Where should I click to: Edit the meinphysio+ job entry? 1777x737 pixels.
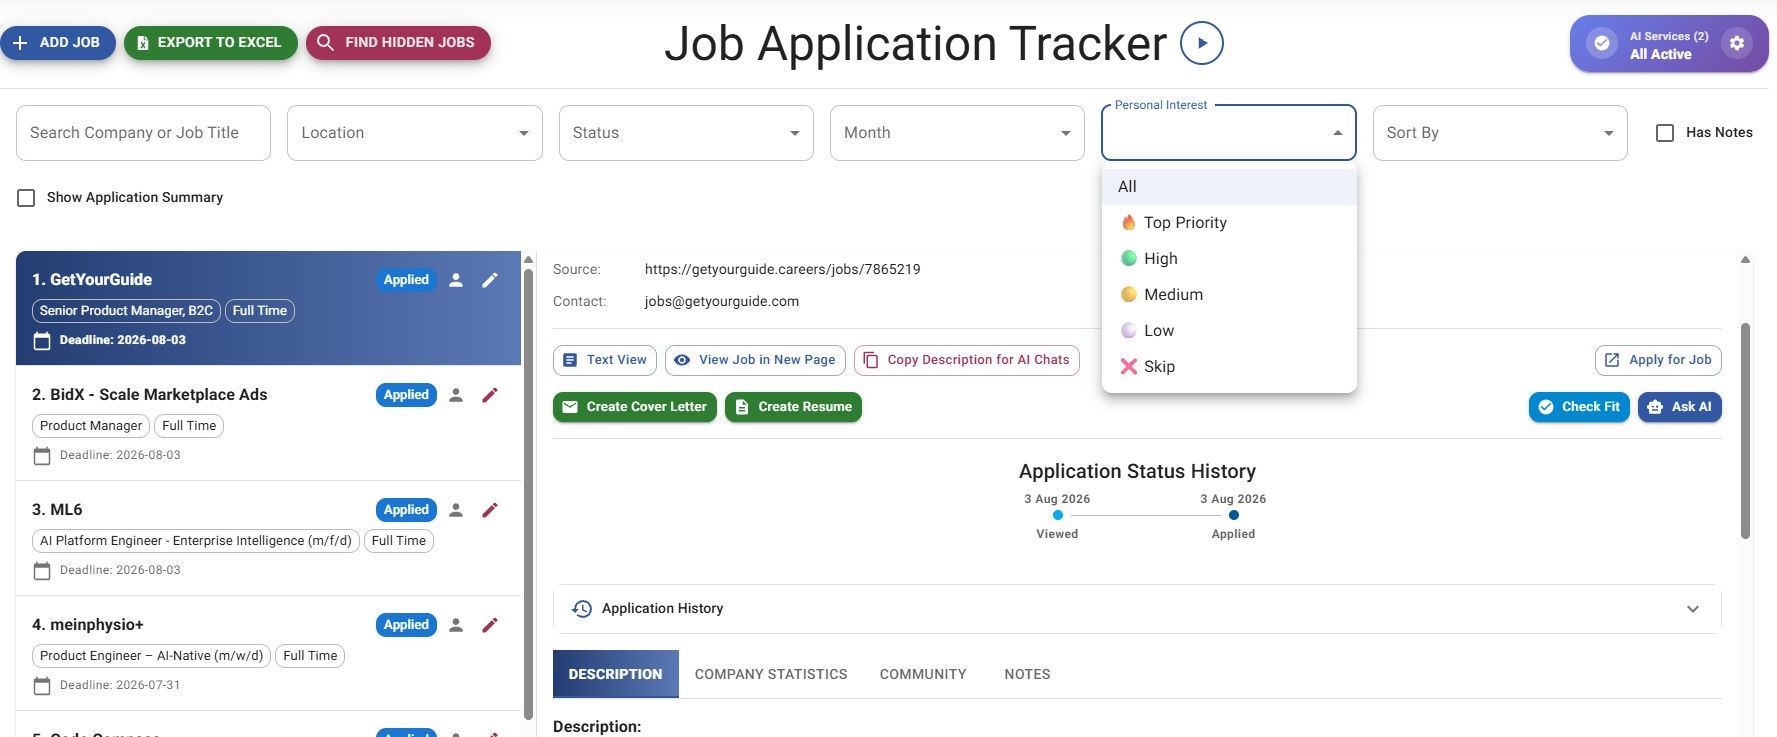(490, 625)
